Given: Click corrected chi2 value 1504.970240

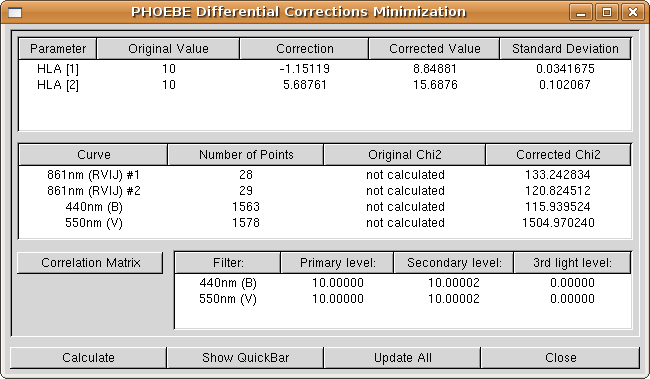Looking at the screenshot, I should point(558,223).
